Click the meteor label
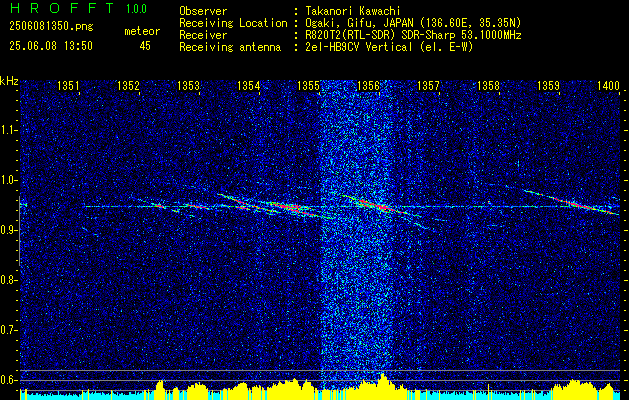This screenshot has height=400, width=629. click(142, 31)
